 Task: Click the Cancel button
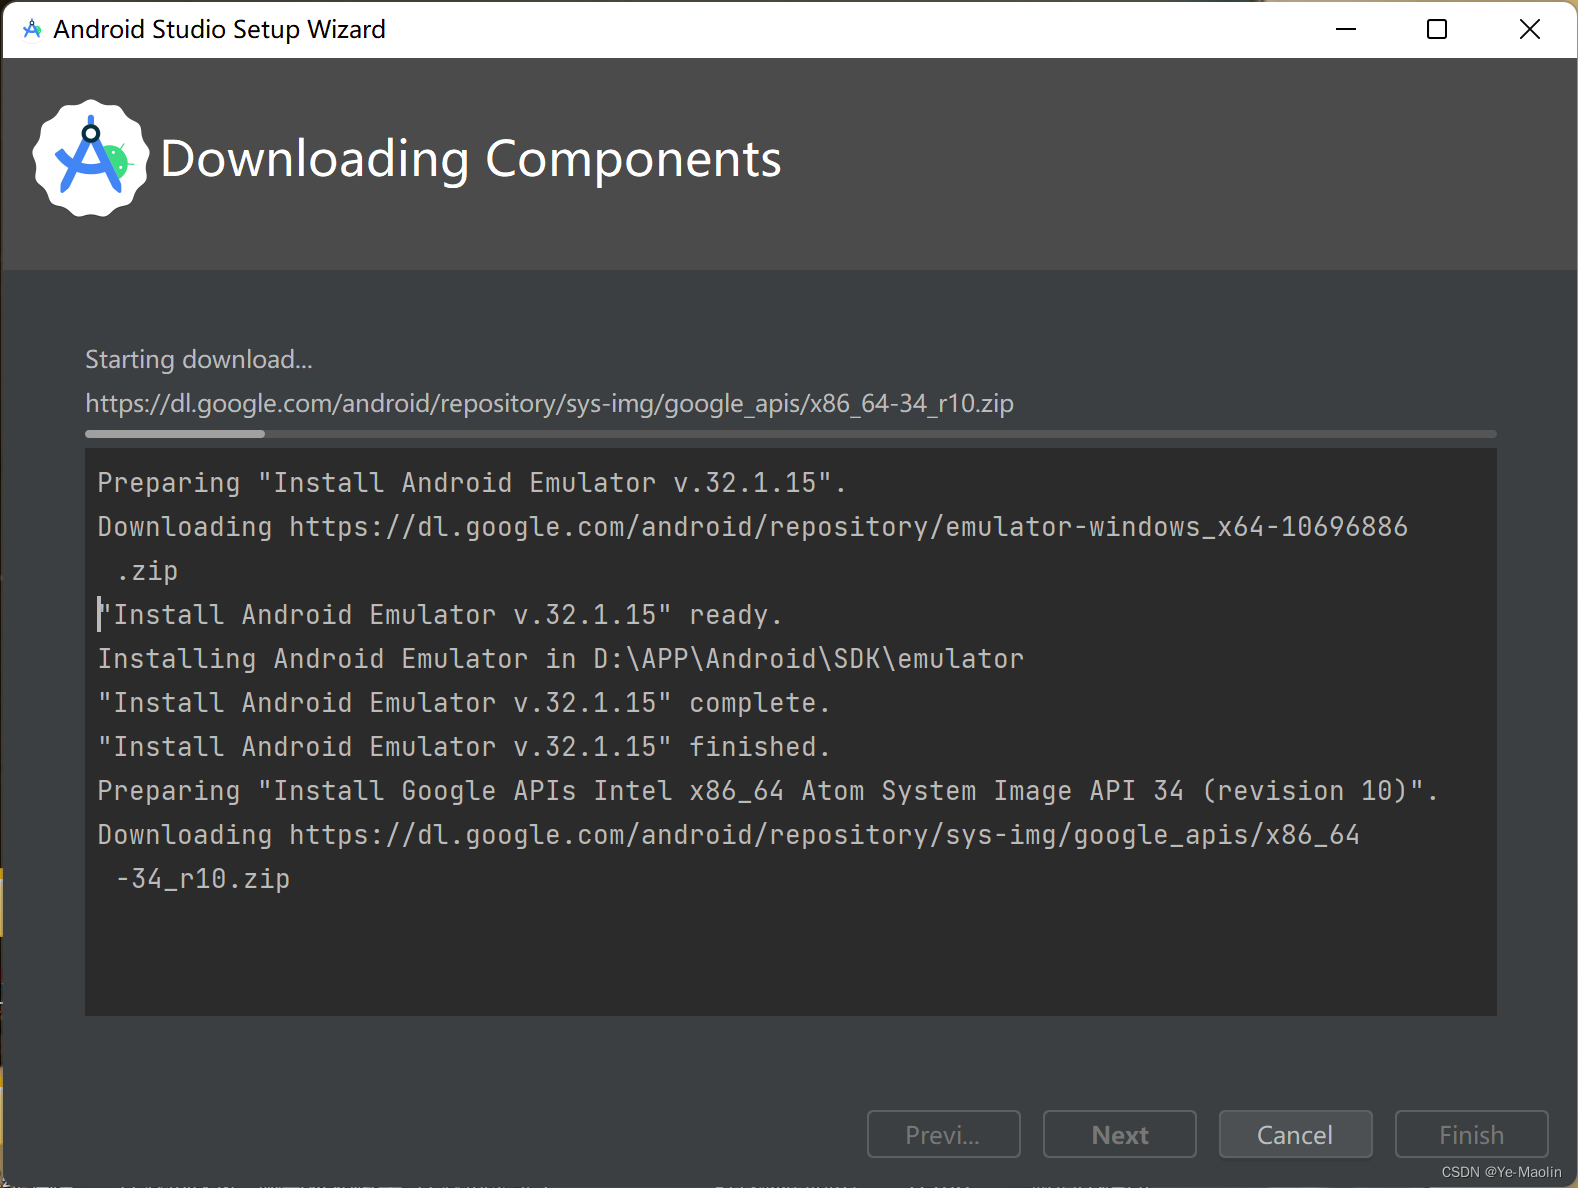pos(1295,1134)
